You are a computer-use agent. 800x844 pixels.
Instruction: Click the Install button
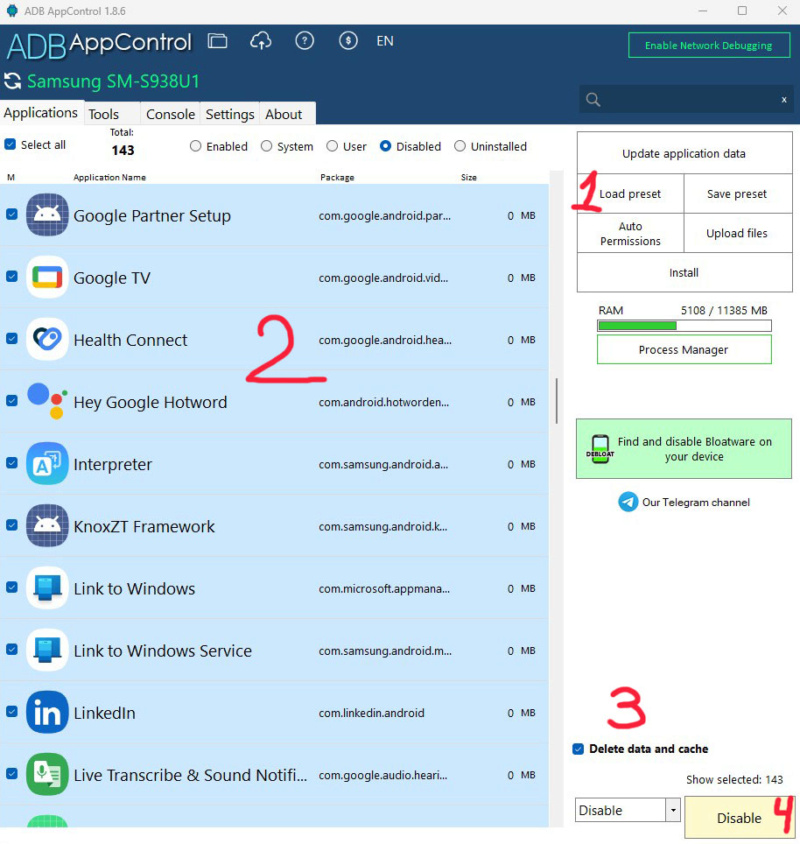click(684, 273)
